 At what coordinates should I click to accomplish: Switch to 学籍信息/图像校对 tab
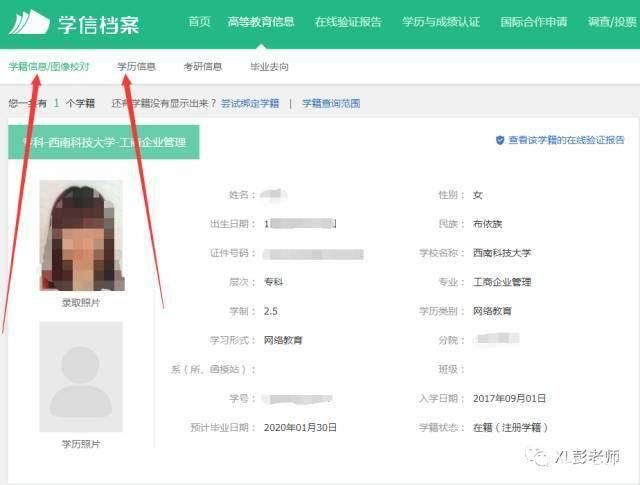coord(49,67)
